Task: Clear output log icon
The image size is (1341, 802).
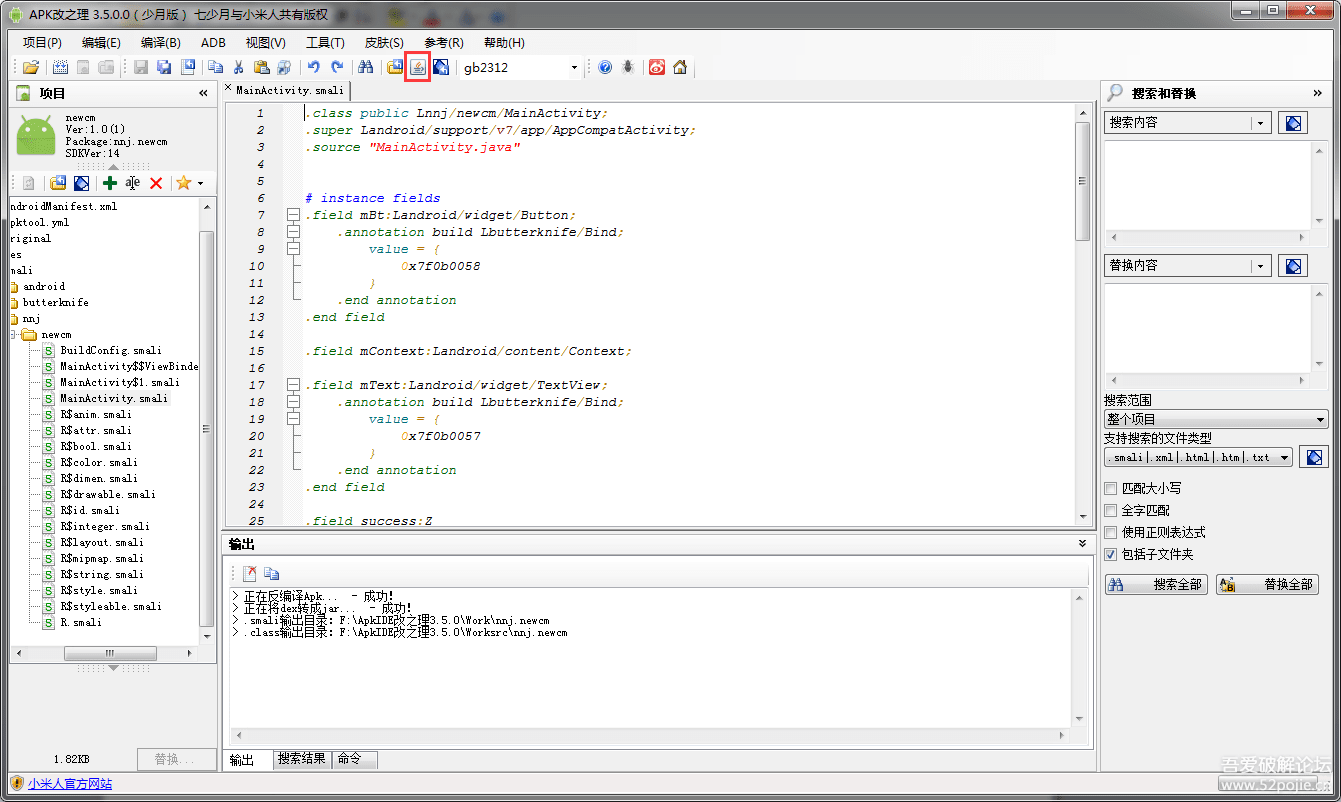Action: point(250,574)
